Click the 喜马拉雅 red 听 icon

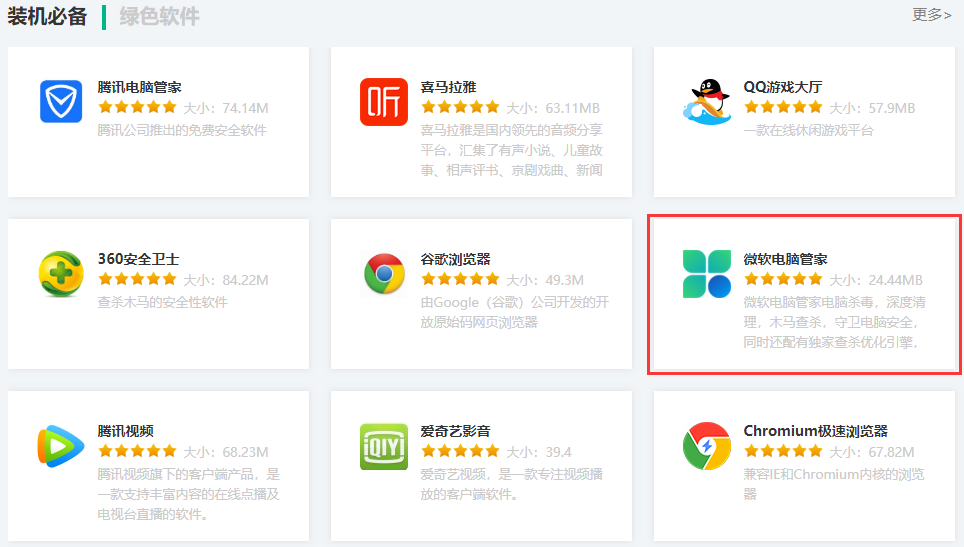(x=384, y=101)
